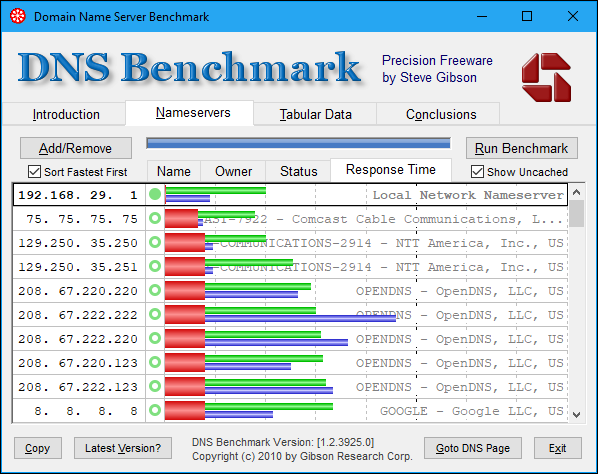Click the benchmark progress bar

(x=299, y=143)
